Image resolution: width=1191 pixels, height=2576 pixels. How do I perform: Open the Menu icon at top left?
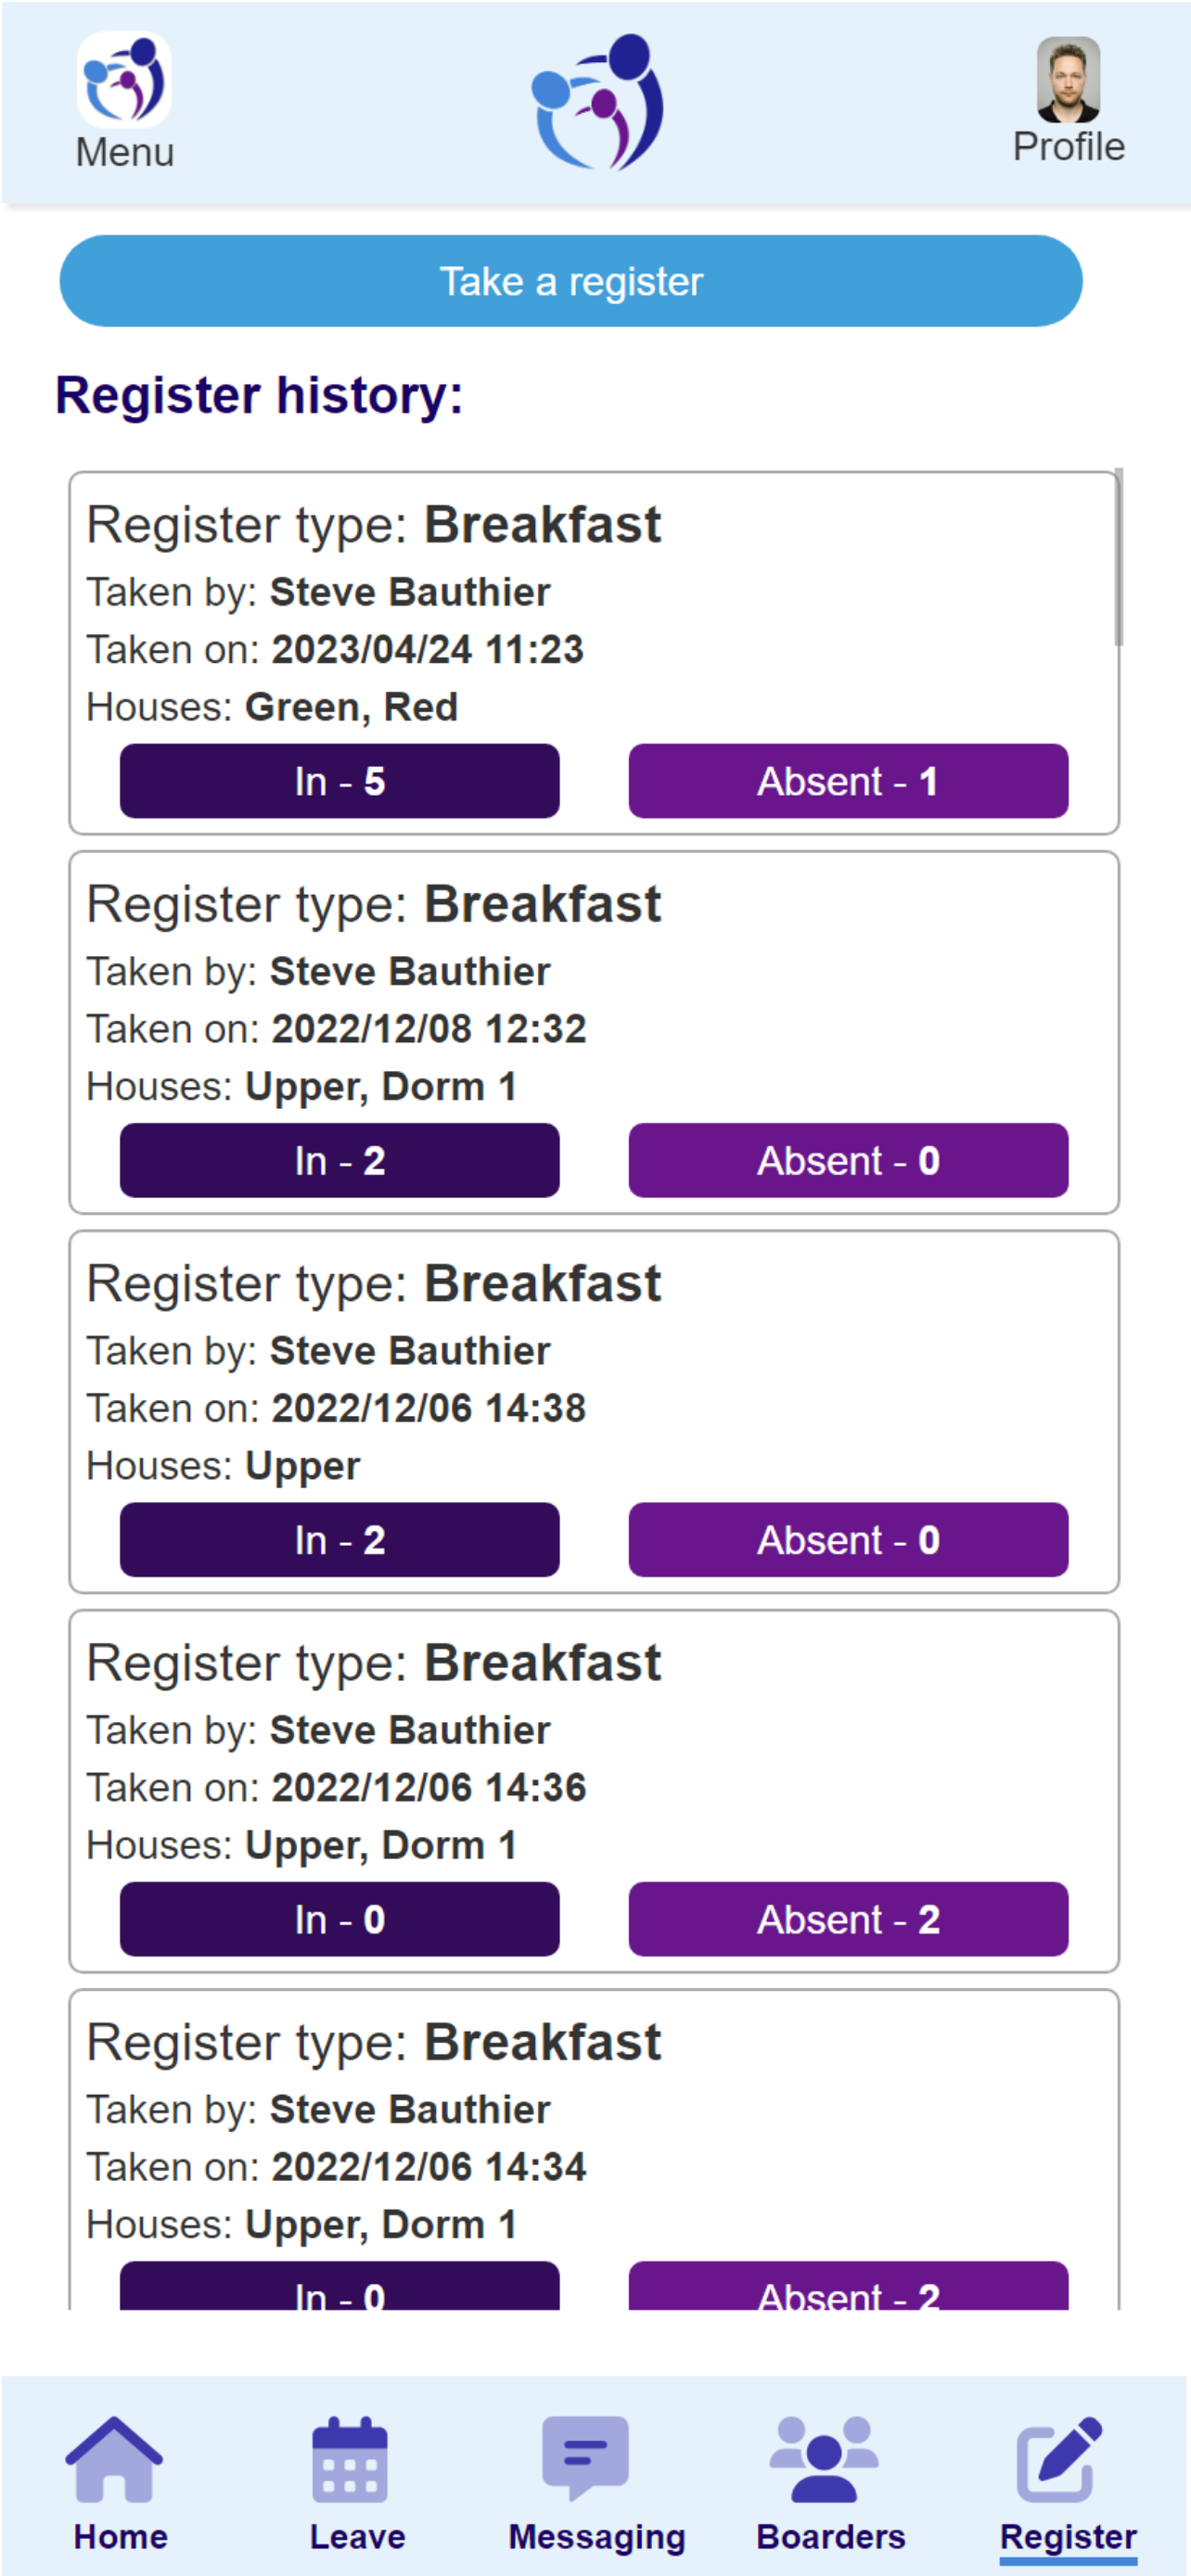coord(124,79)
